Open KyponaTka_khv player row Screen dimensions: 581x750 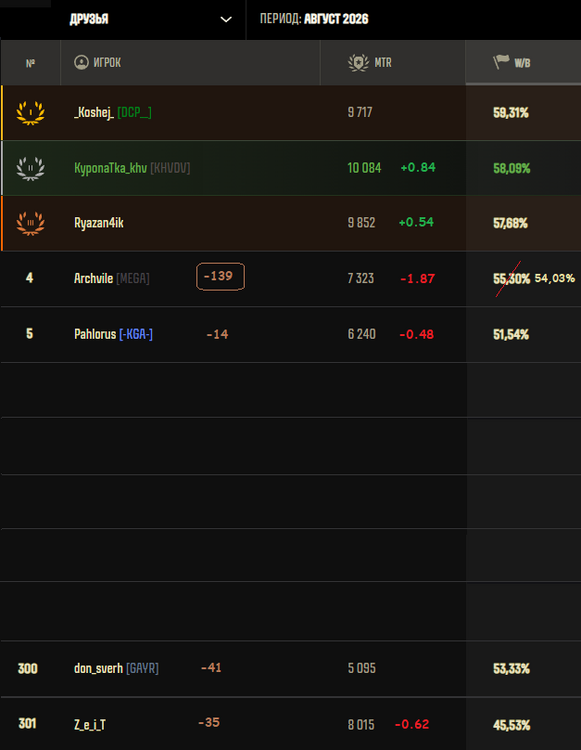[x=291, y=168]
